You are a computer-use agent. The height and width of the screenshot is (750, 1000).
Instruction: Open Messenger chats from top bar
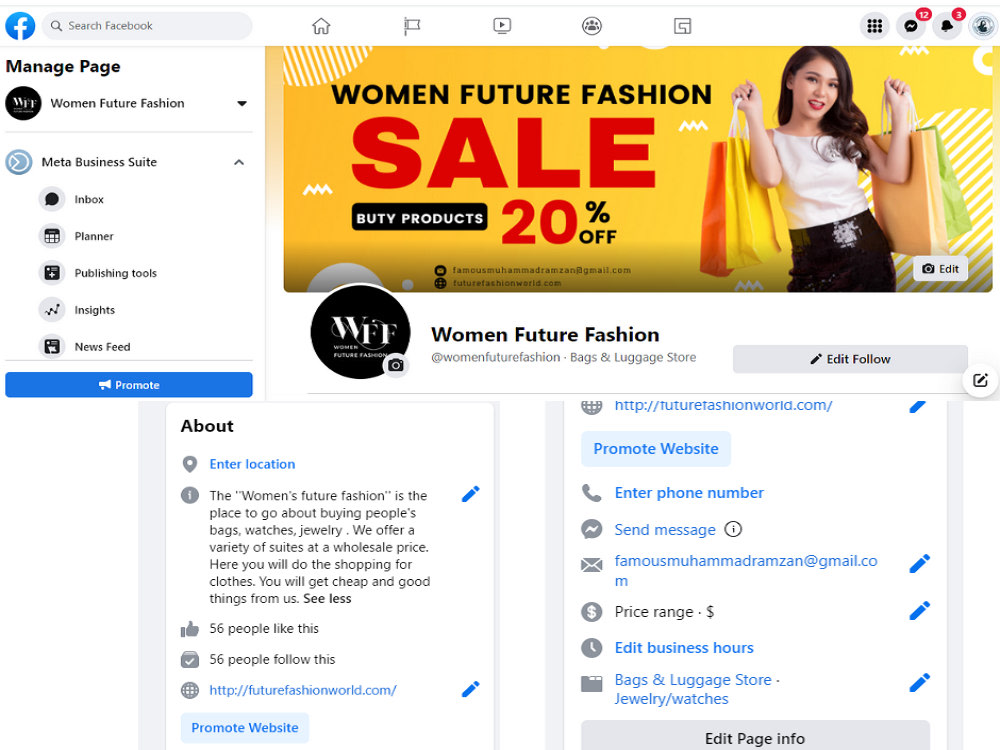(x=910, y=25)
